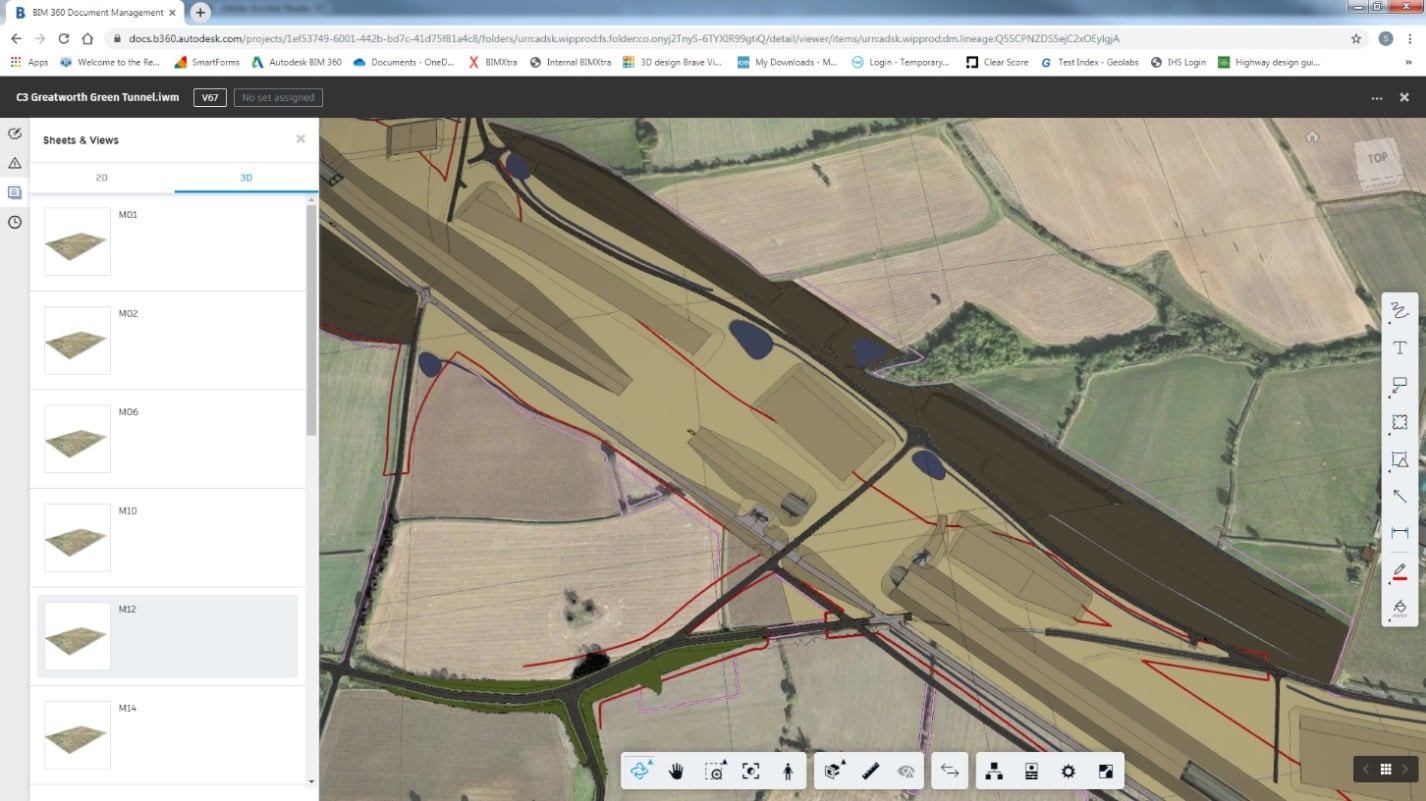Viewport: 1426px width, 801px height.
Task: Open Chrome menu three dots
Action: [1411, 38]
